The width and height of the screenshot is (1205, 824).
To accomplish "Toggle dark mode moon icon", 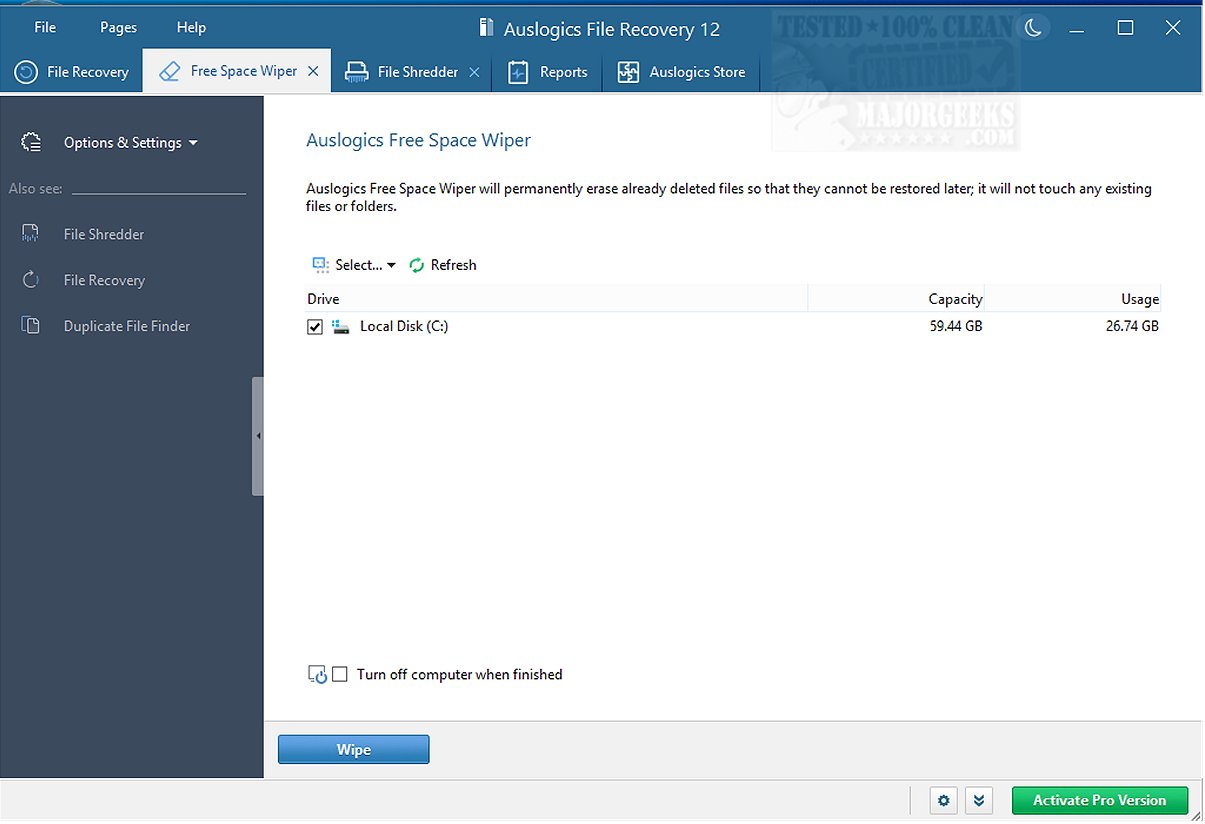I will pos(1033,28).
